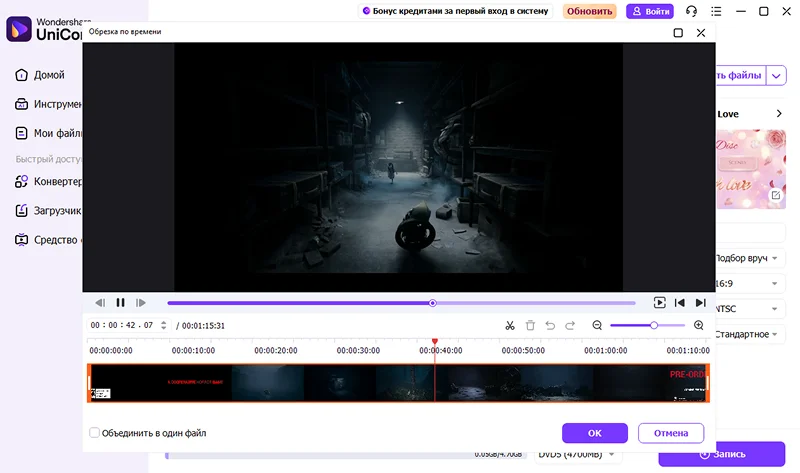Jump to next segment
This screenshot has height=473, width=800.
point(701,303)
